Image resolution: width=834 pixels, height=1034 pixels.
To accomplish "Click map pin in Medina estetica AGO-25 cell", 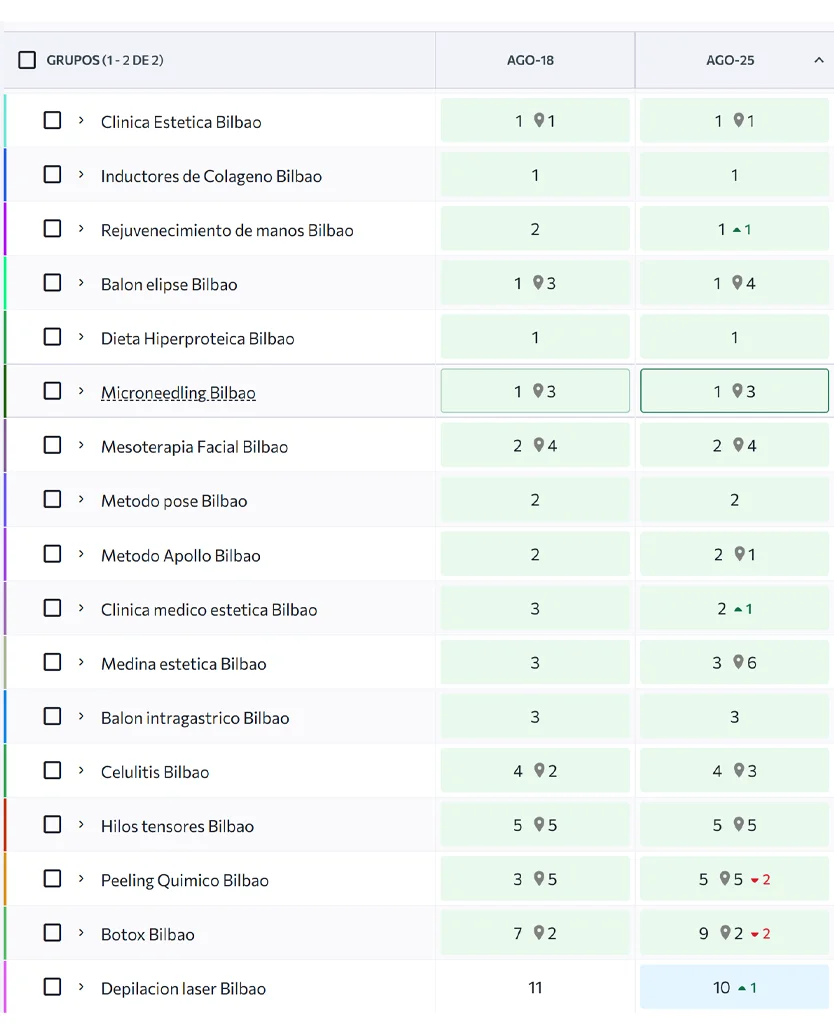I will click(x=738, y=661).
